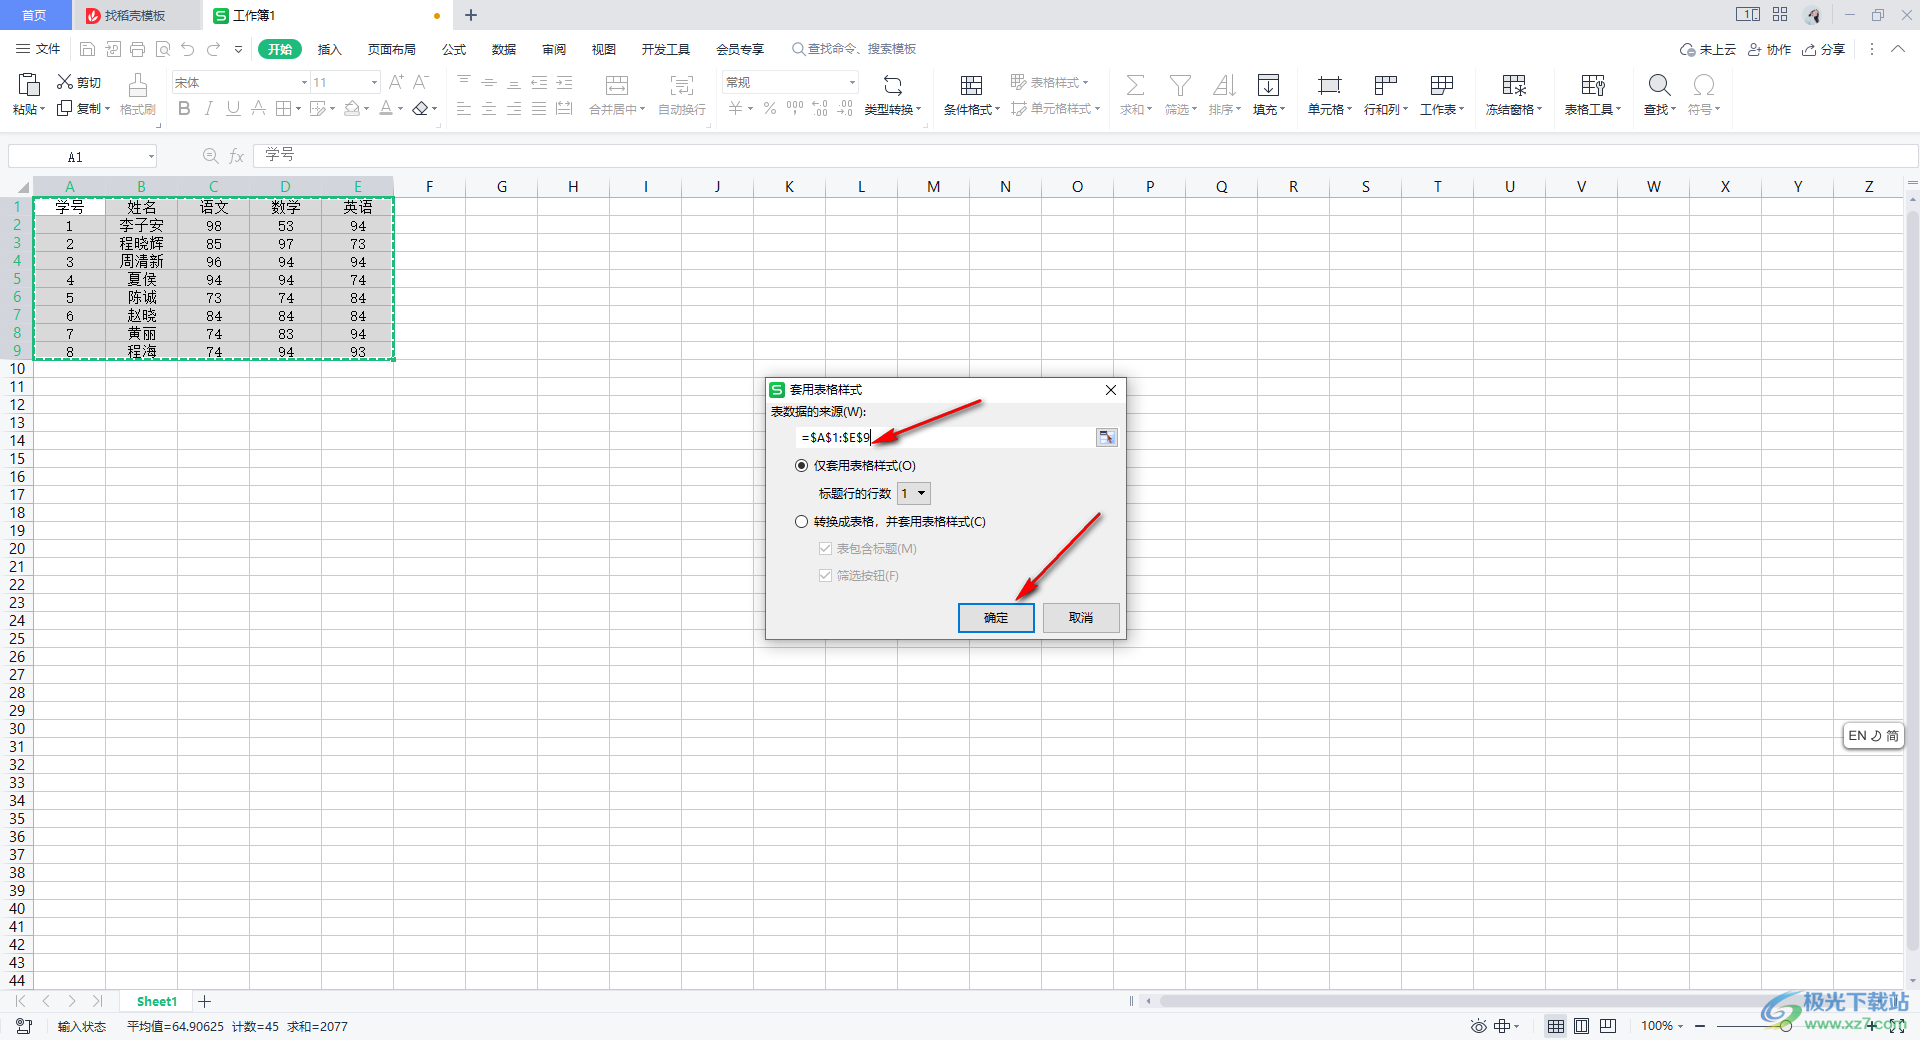
Task: Switch to the Page Layout tab
Action: click(x=391, y=49)
